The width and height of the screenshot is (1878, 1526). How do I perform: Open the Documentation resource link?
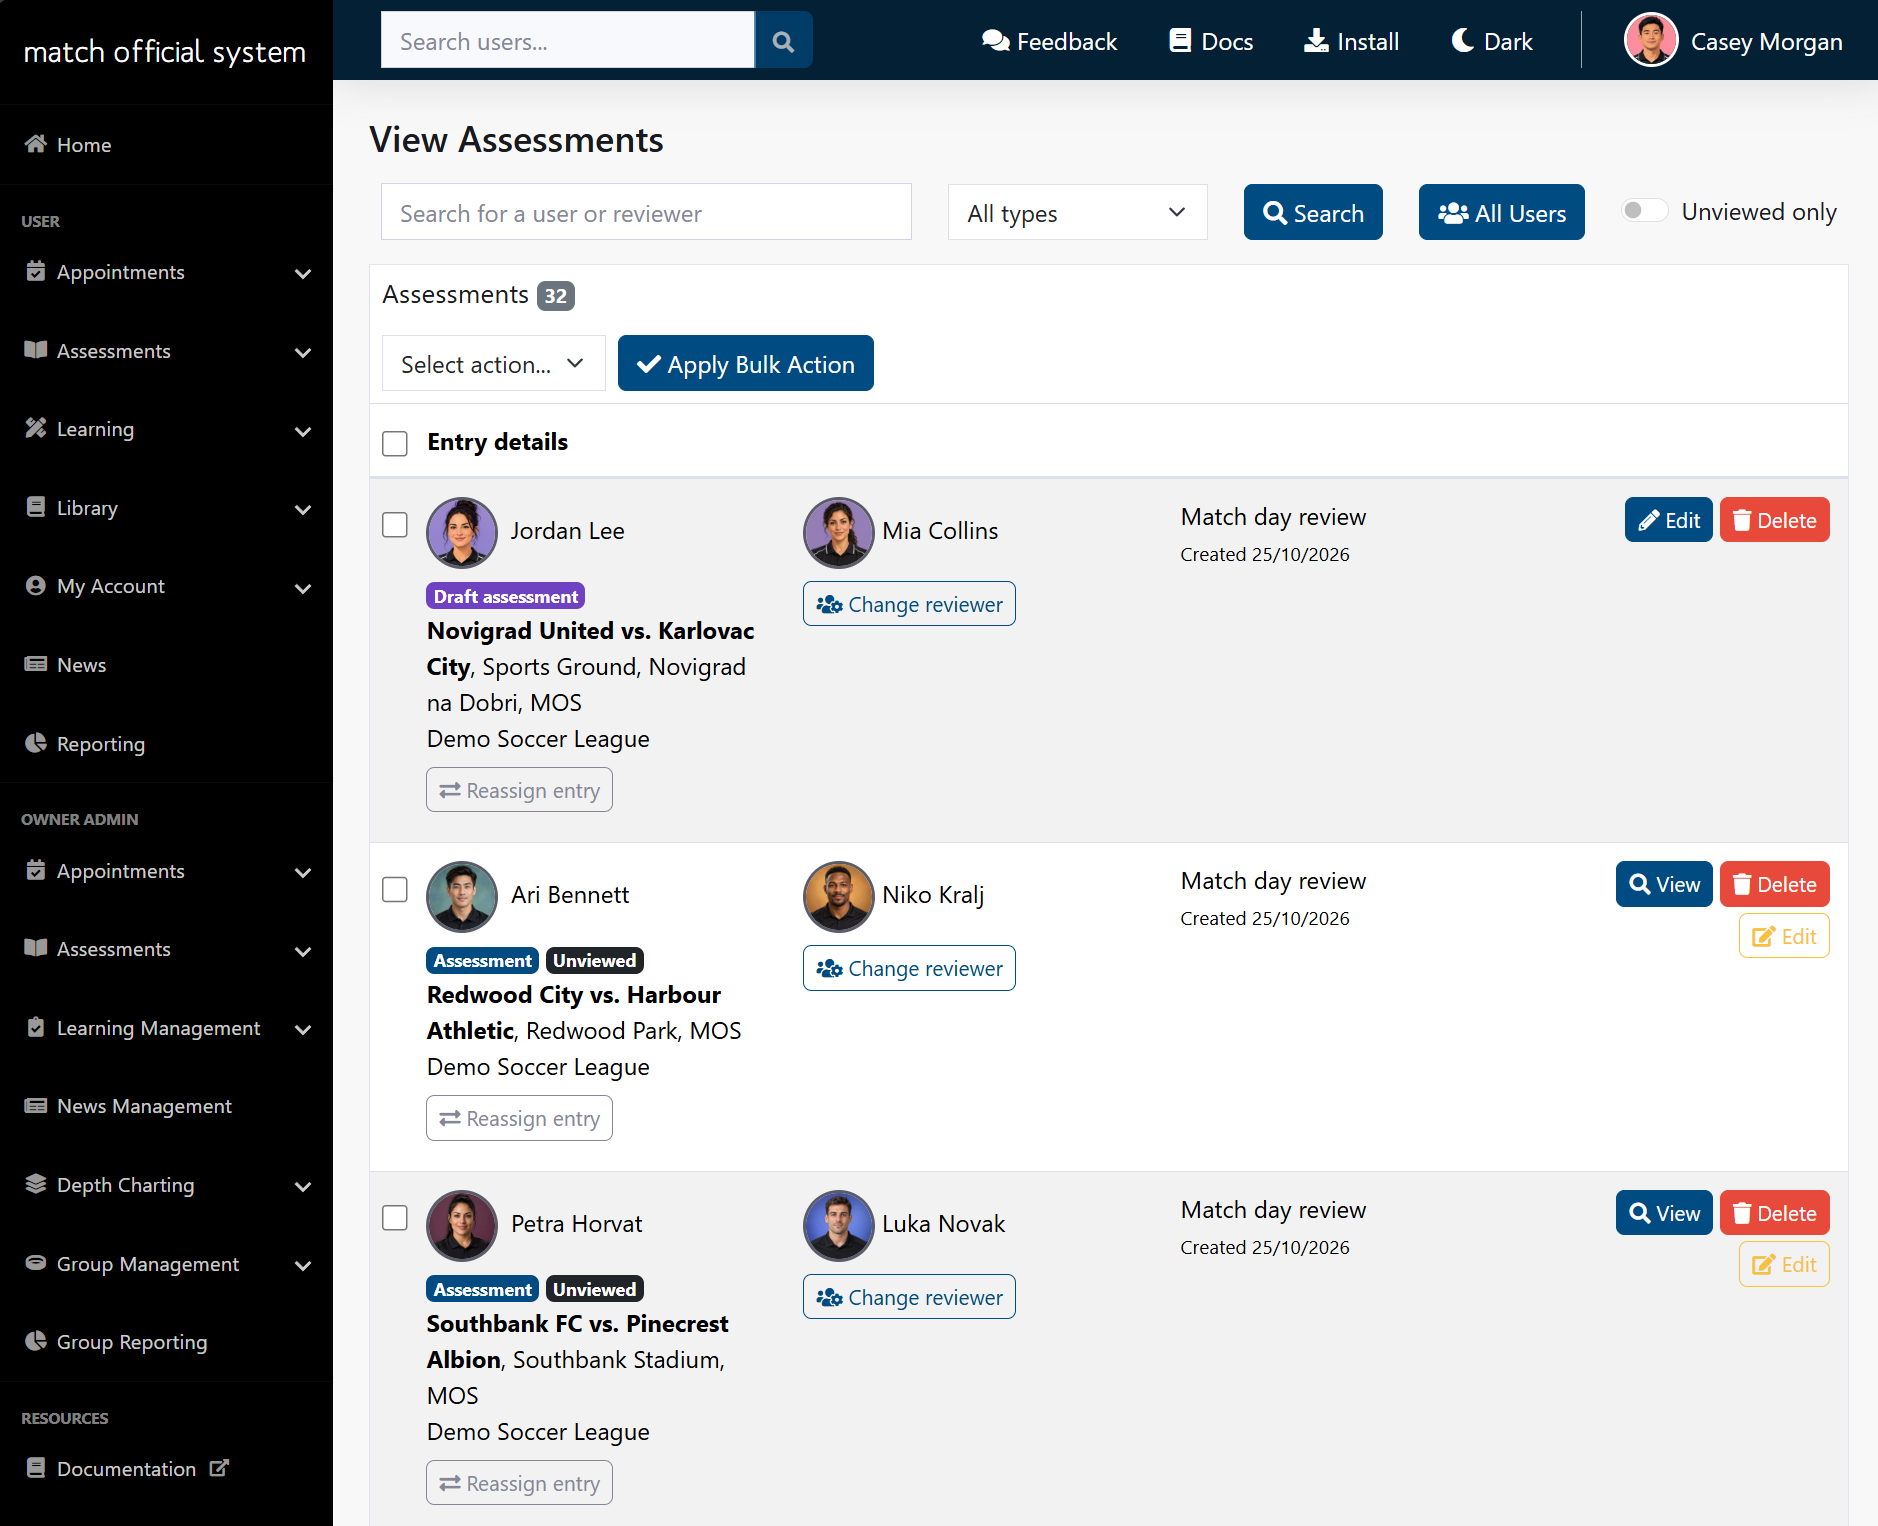click(166, 1469)
